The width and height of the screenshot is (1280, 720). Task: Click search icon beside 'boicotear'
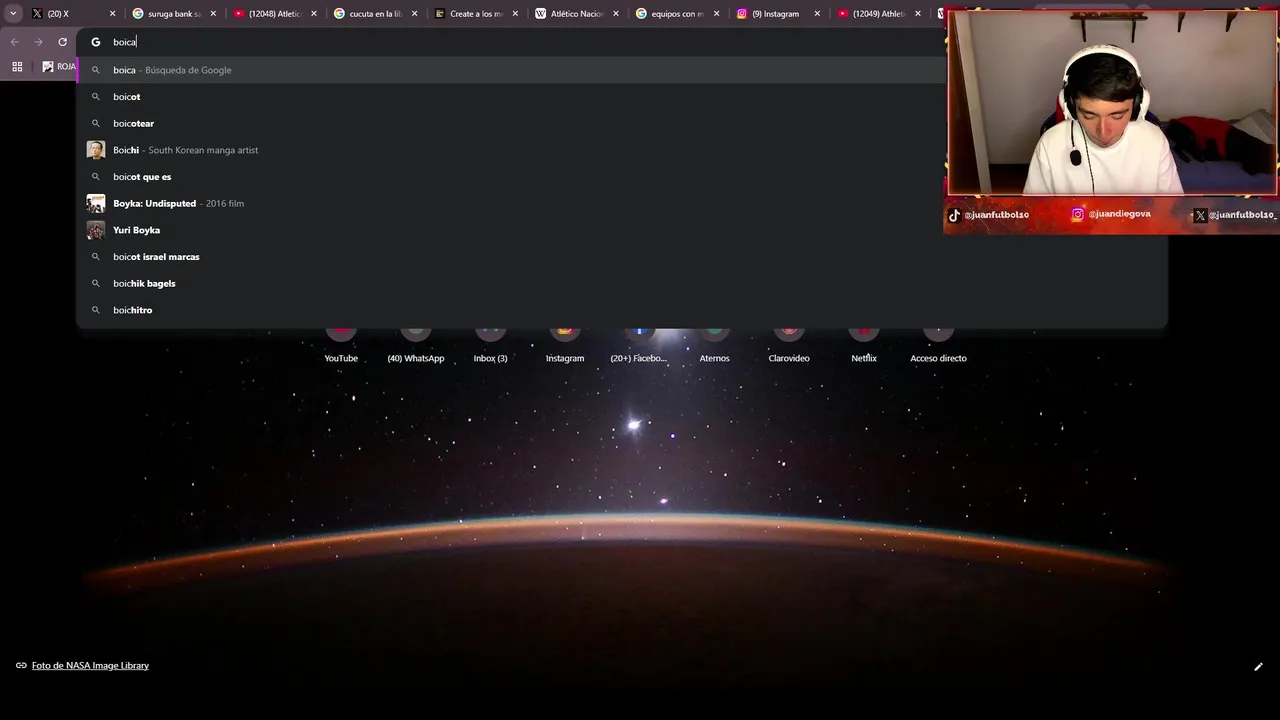pyautogui.click(x=96, y=123)
